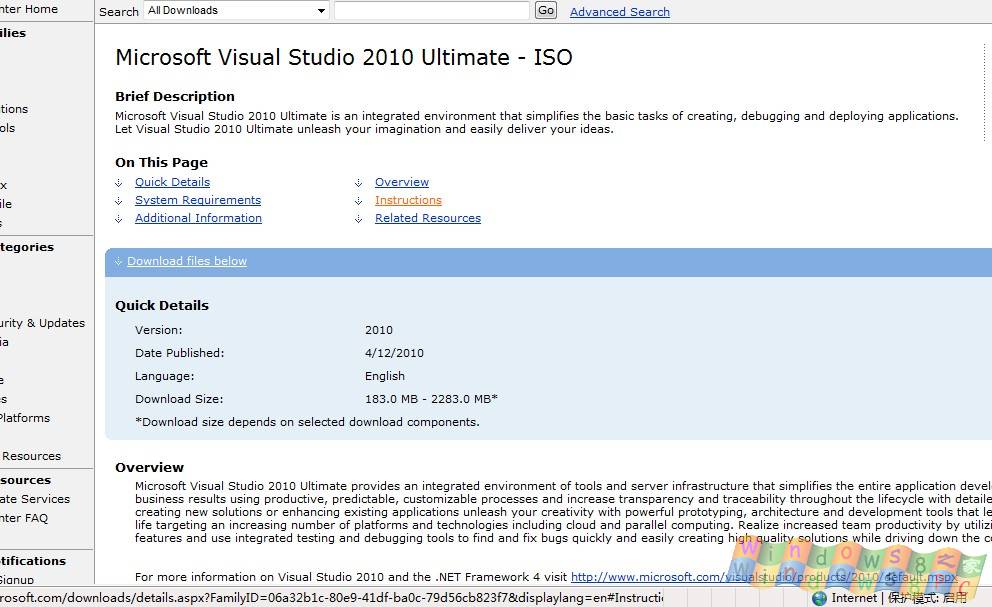992x607 pixels.
Task: Click the Language: label
Action: coord(164,376)
